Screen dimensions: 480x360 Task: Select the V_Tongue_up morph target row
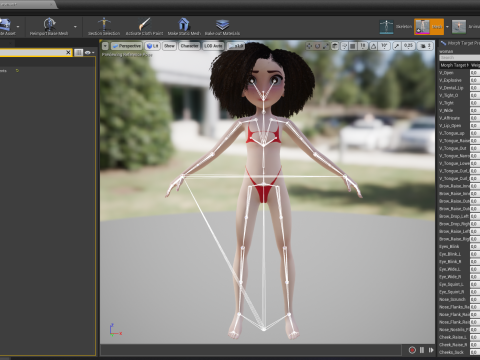[459, 133]
